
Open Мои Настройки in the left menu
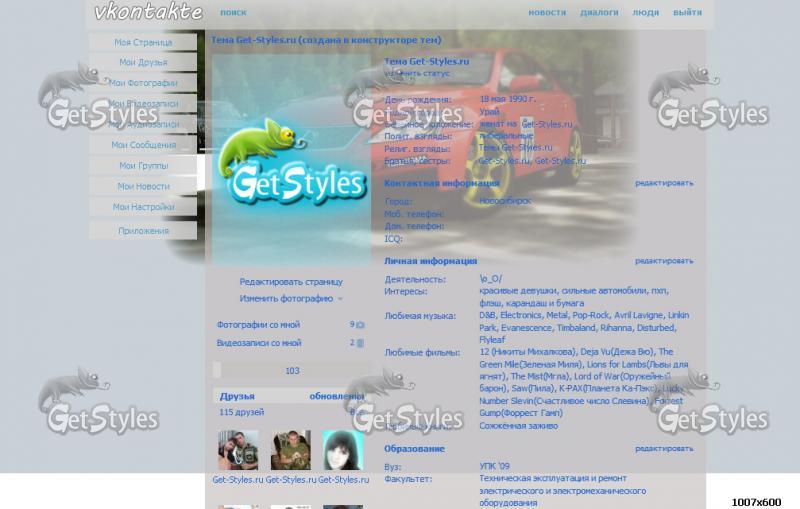(x=143, y=207)
